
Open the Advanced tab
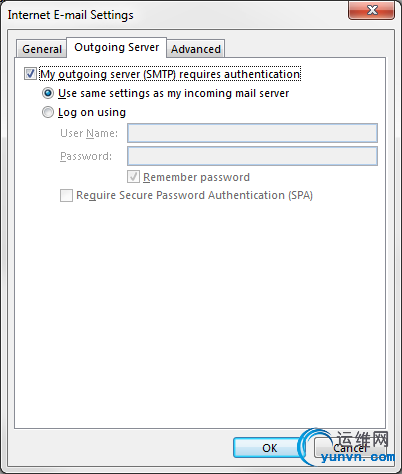pos(196,49)
